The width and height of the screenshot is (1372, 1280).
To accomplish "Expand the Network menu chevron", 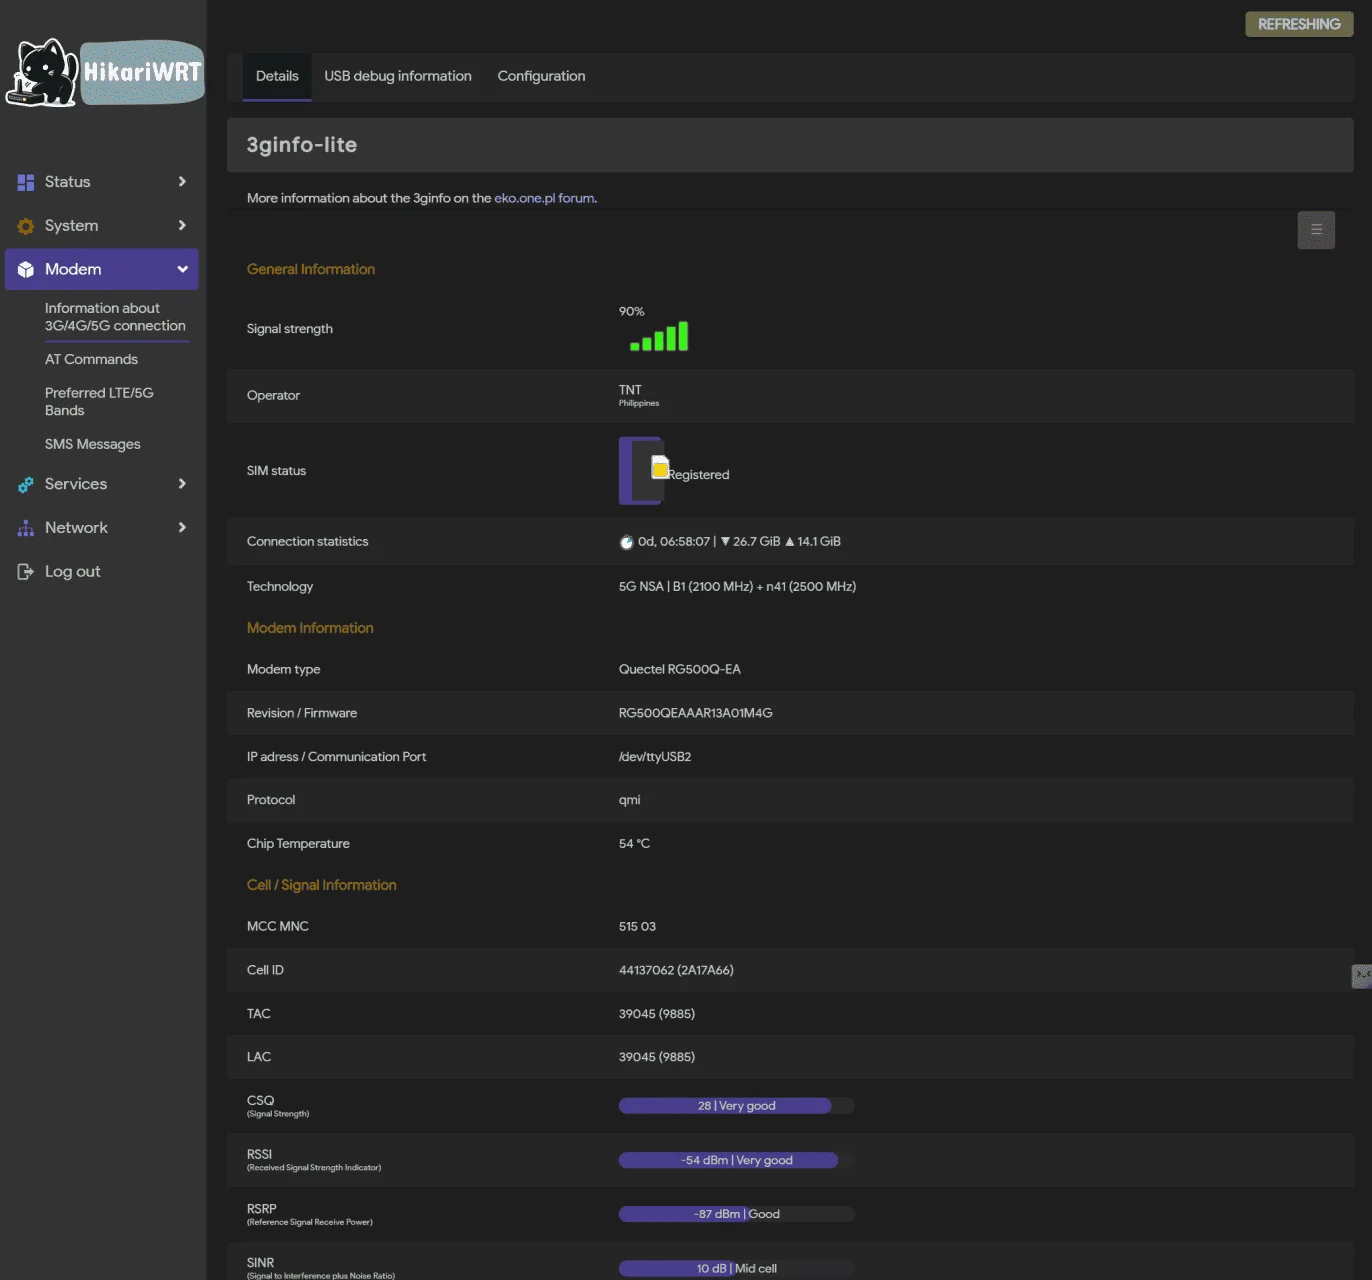I will (182, 528).
